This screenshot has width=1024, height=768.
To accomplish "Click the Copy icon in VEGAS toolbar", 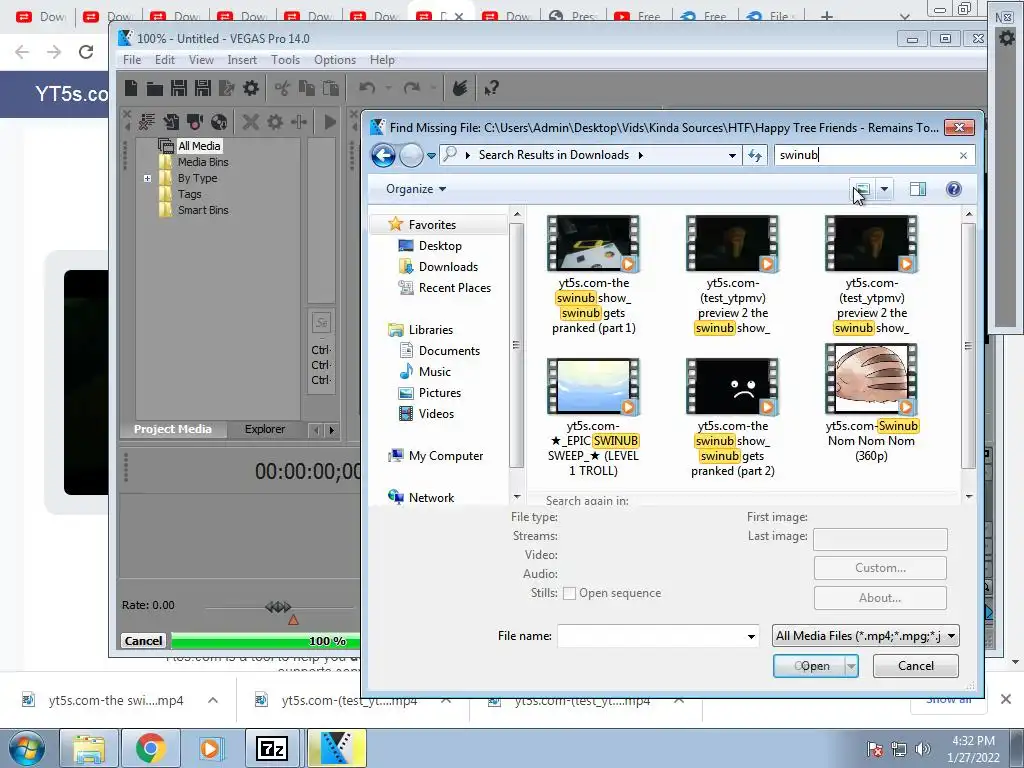I will click(x=306, y=88).
